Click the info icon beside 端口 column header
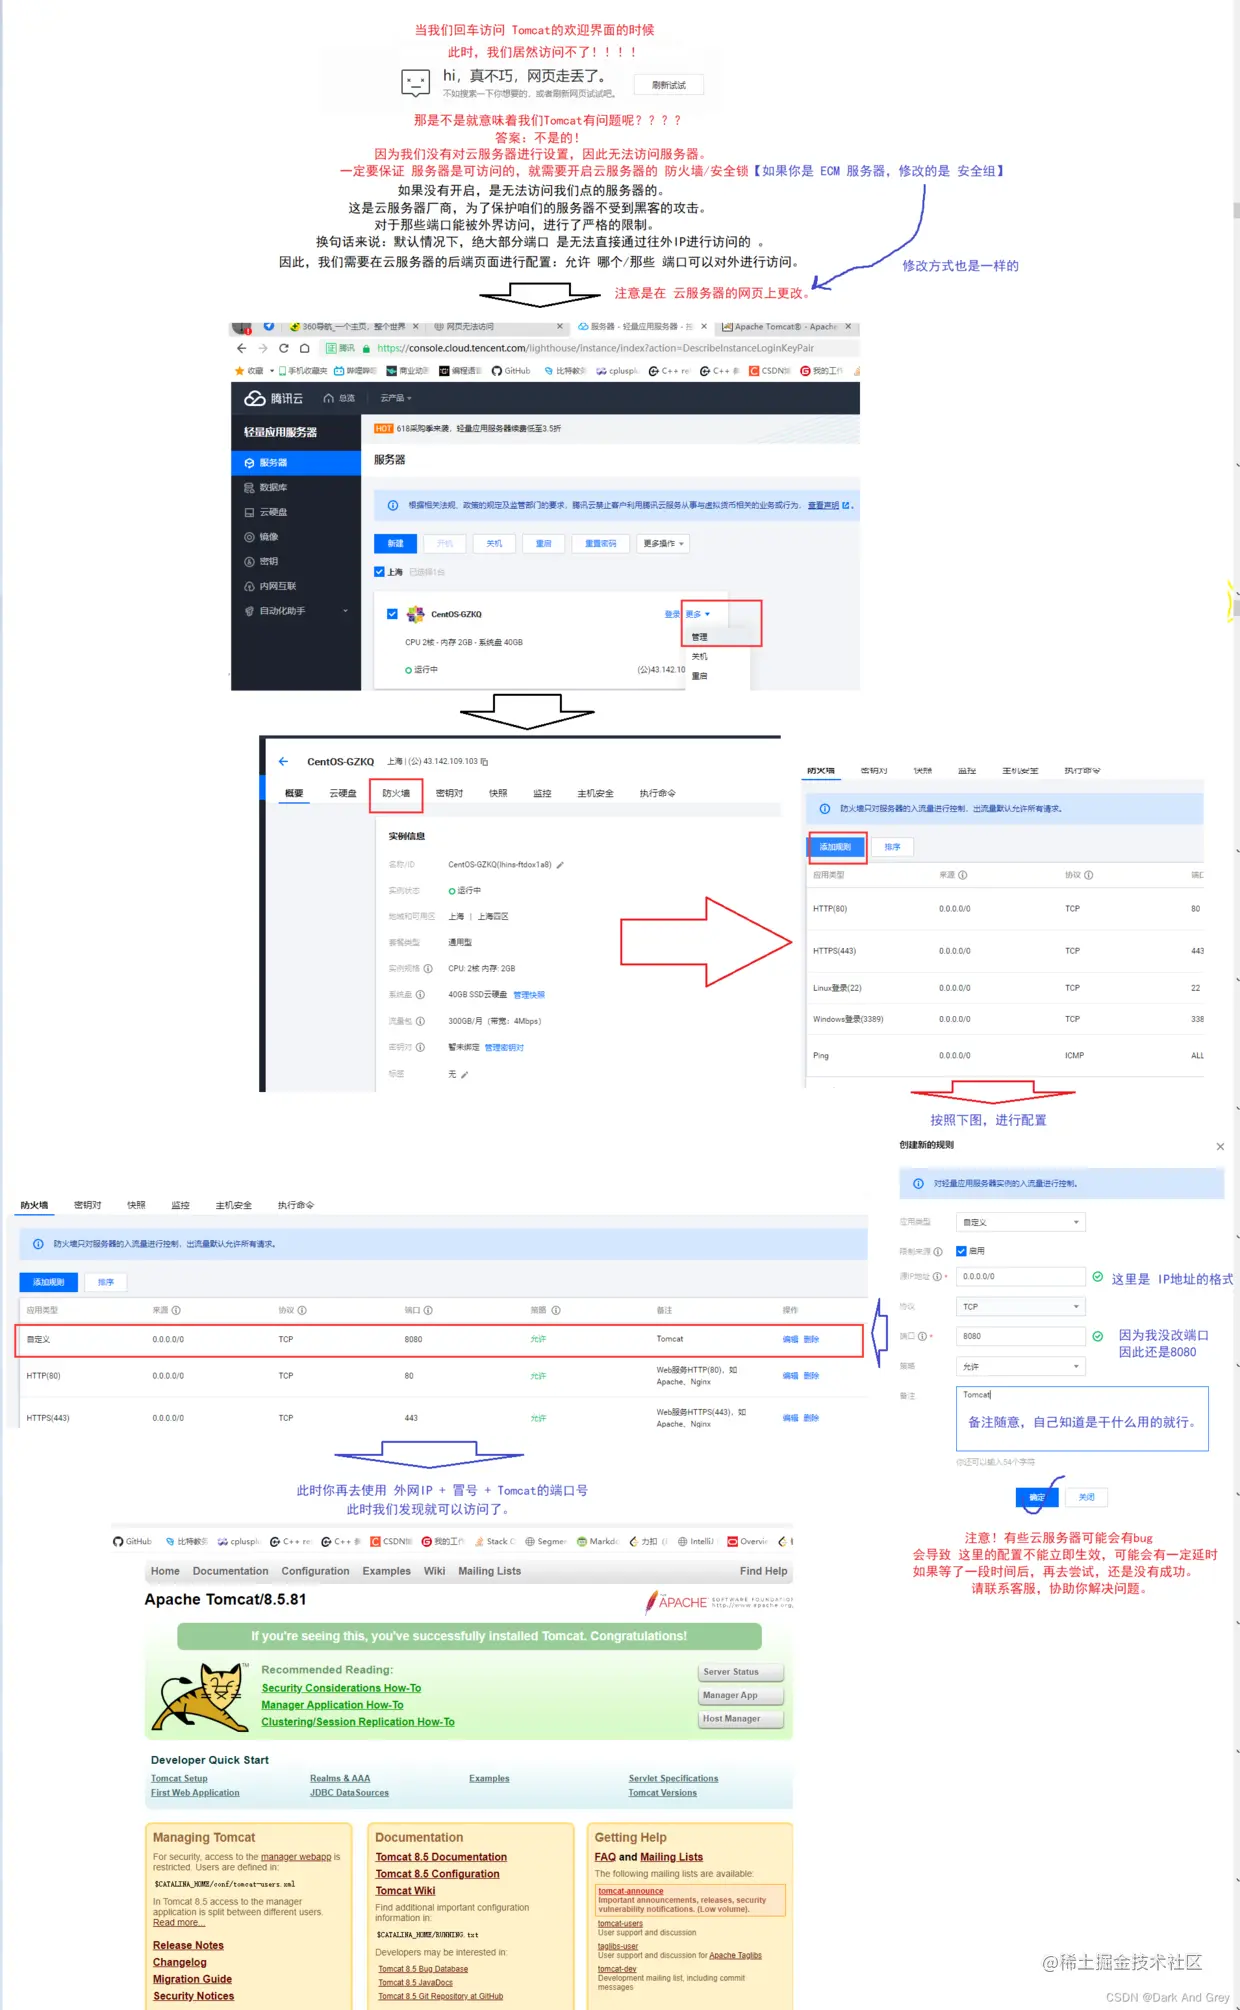The width and height of the screenshot is (1240, 2010). point(428,1310)
